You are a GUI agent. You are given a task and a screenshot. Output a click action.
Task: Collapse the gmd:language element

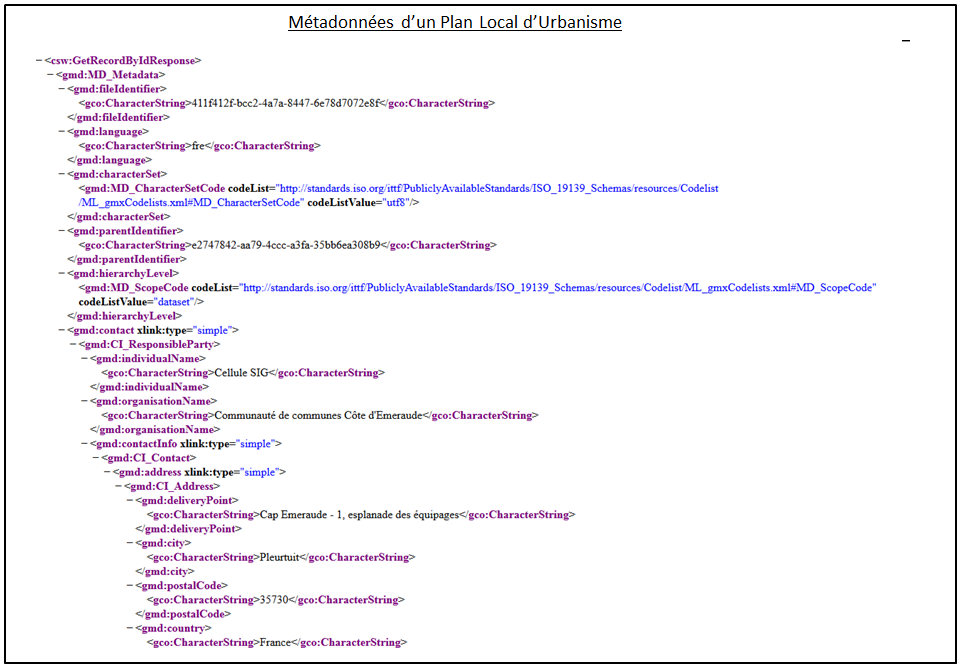[61, 132]
